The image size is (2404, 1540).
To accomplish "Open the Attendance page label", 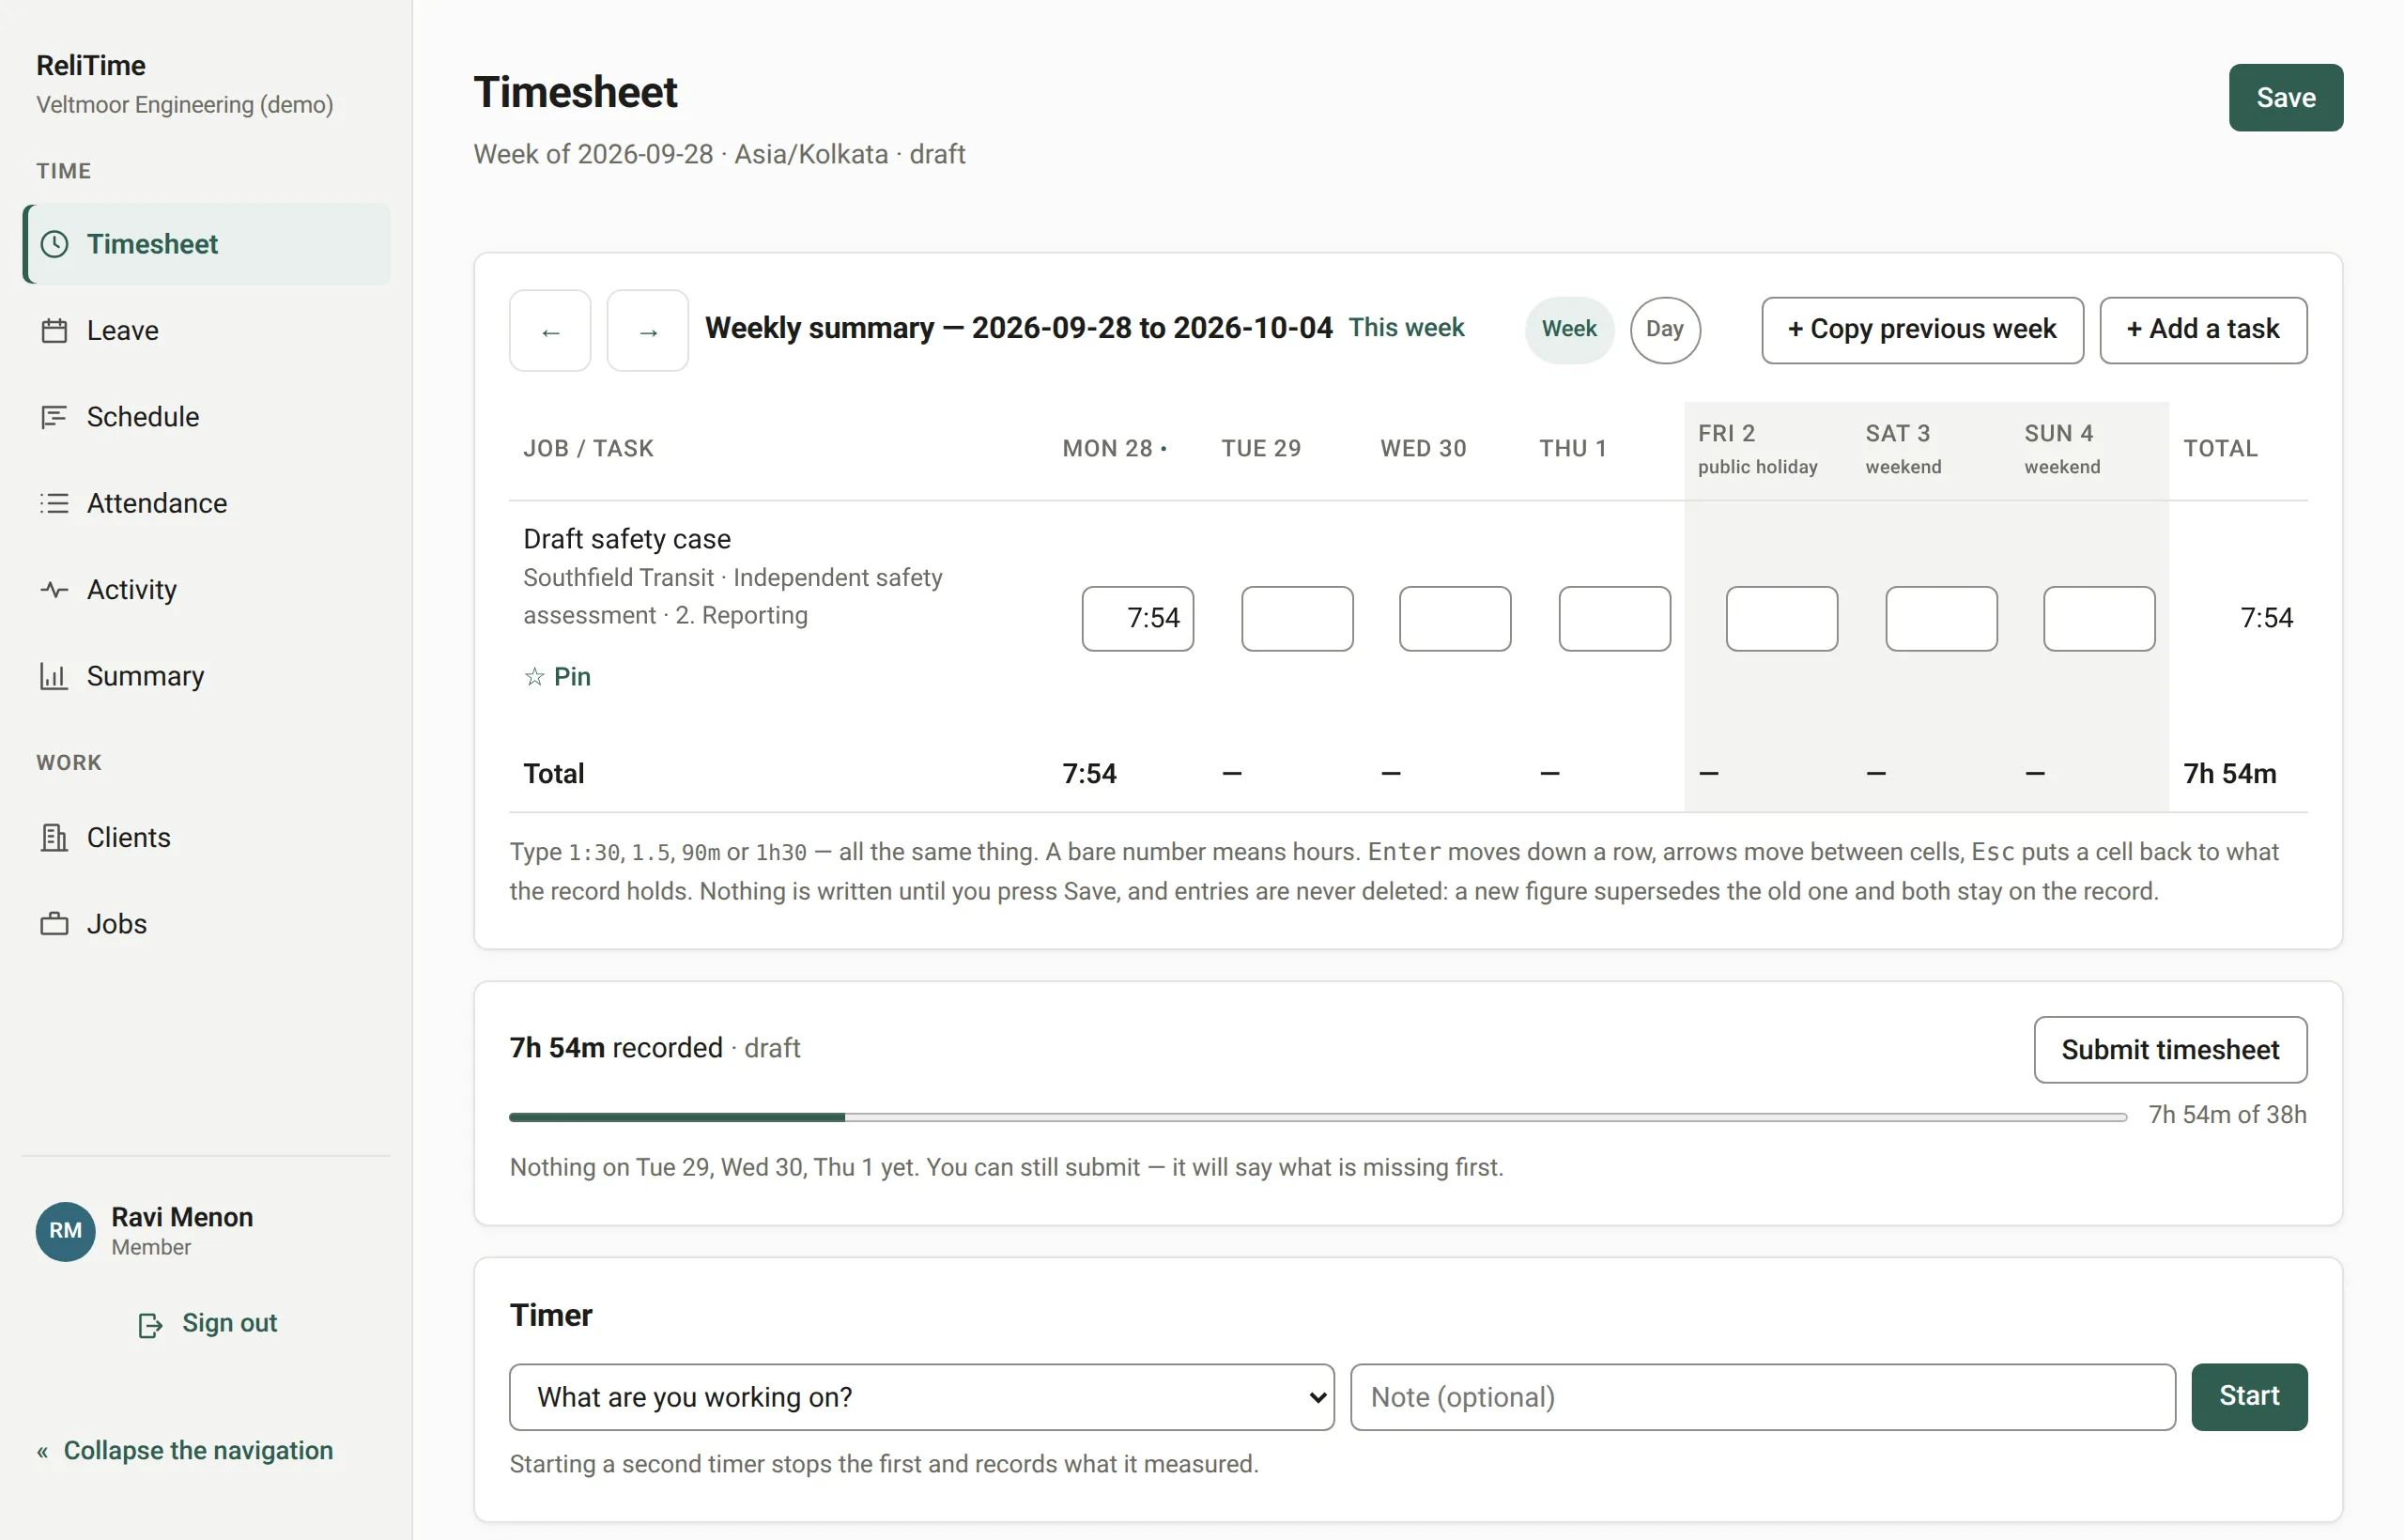I will pyautogui.click(x=157, y=503).
